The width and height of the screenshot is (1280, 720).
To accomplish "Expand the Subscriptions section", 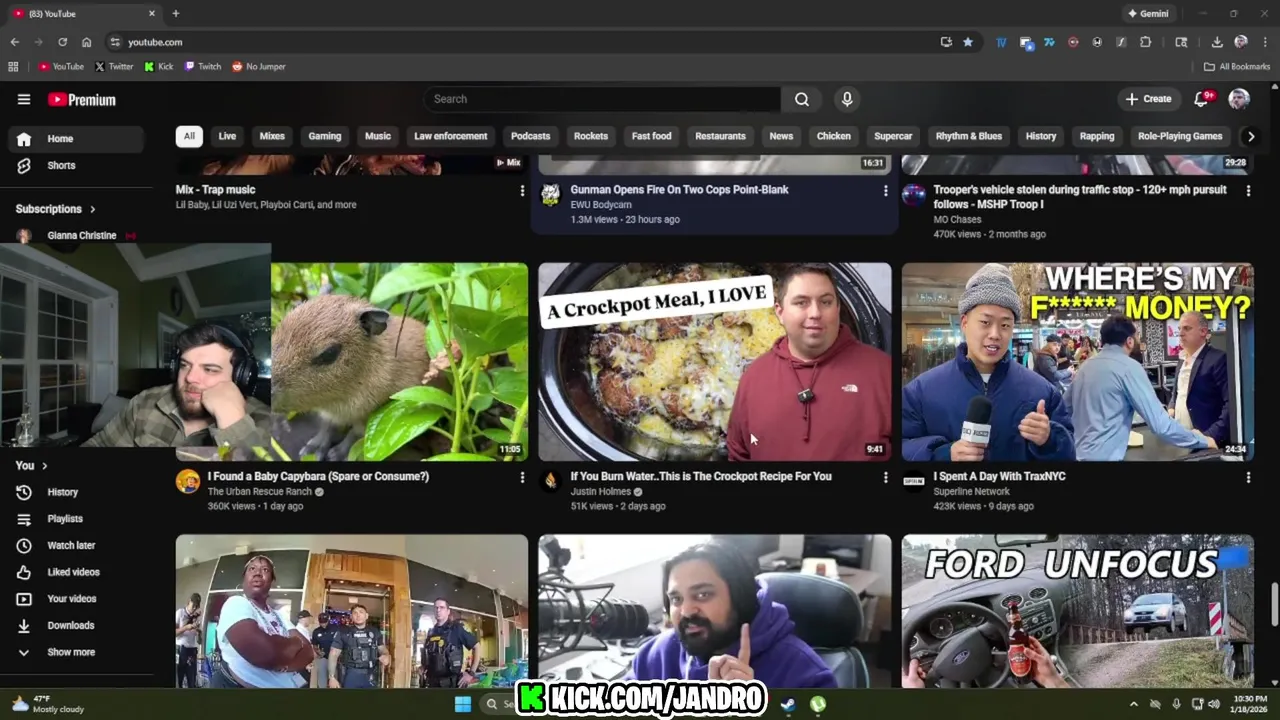I will (x=56, y=209).
